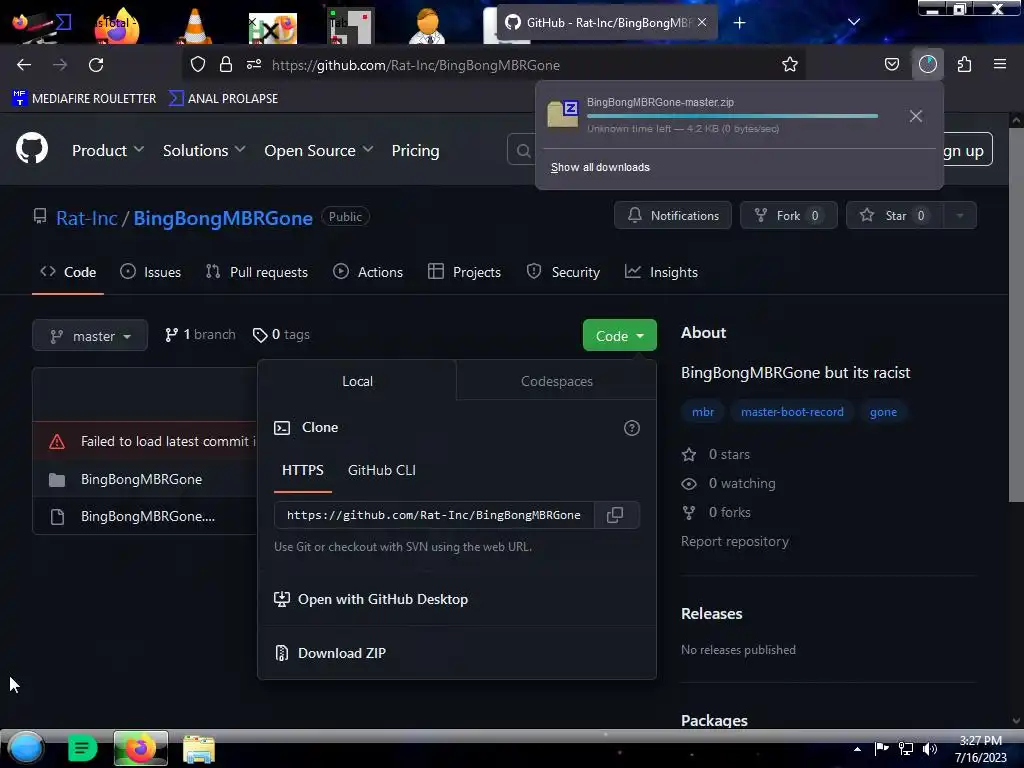This screenshot has width=1024, height=768.
Task: Switch to the Codespaces tab
Action: (x=556, y=381)
